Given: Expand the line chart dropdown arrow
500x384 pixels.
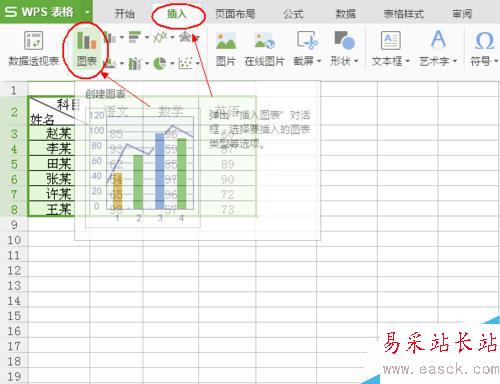Looking at the screenshot, I should [x=172, y=37].
